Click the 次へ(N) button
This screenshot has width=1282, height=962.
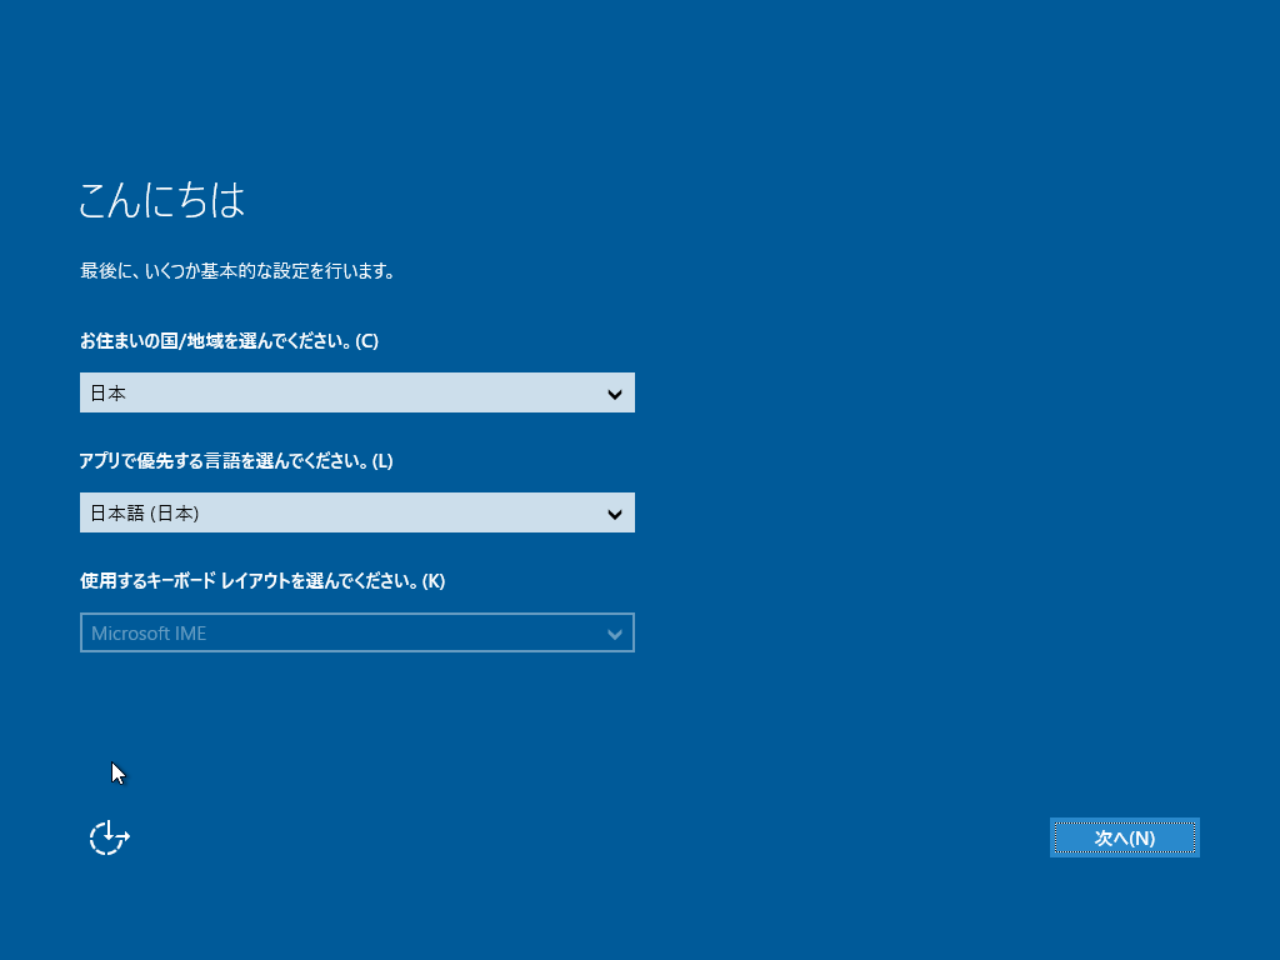coord(1124,838)
